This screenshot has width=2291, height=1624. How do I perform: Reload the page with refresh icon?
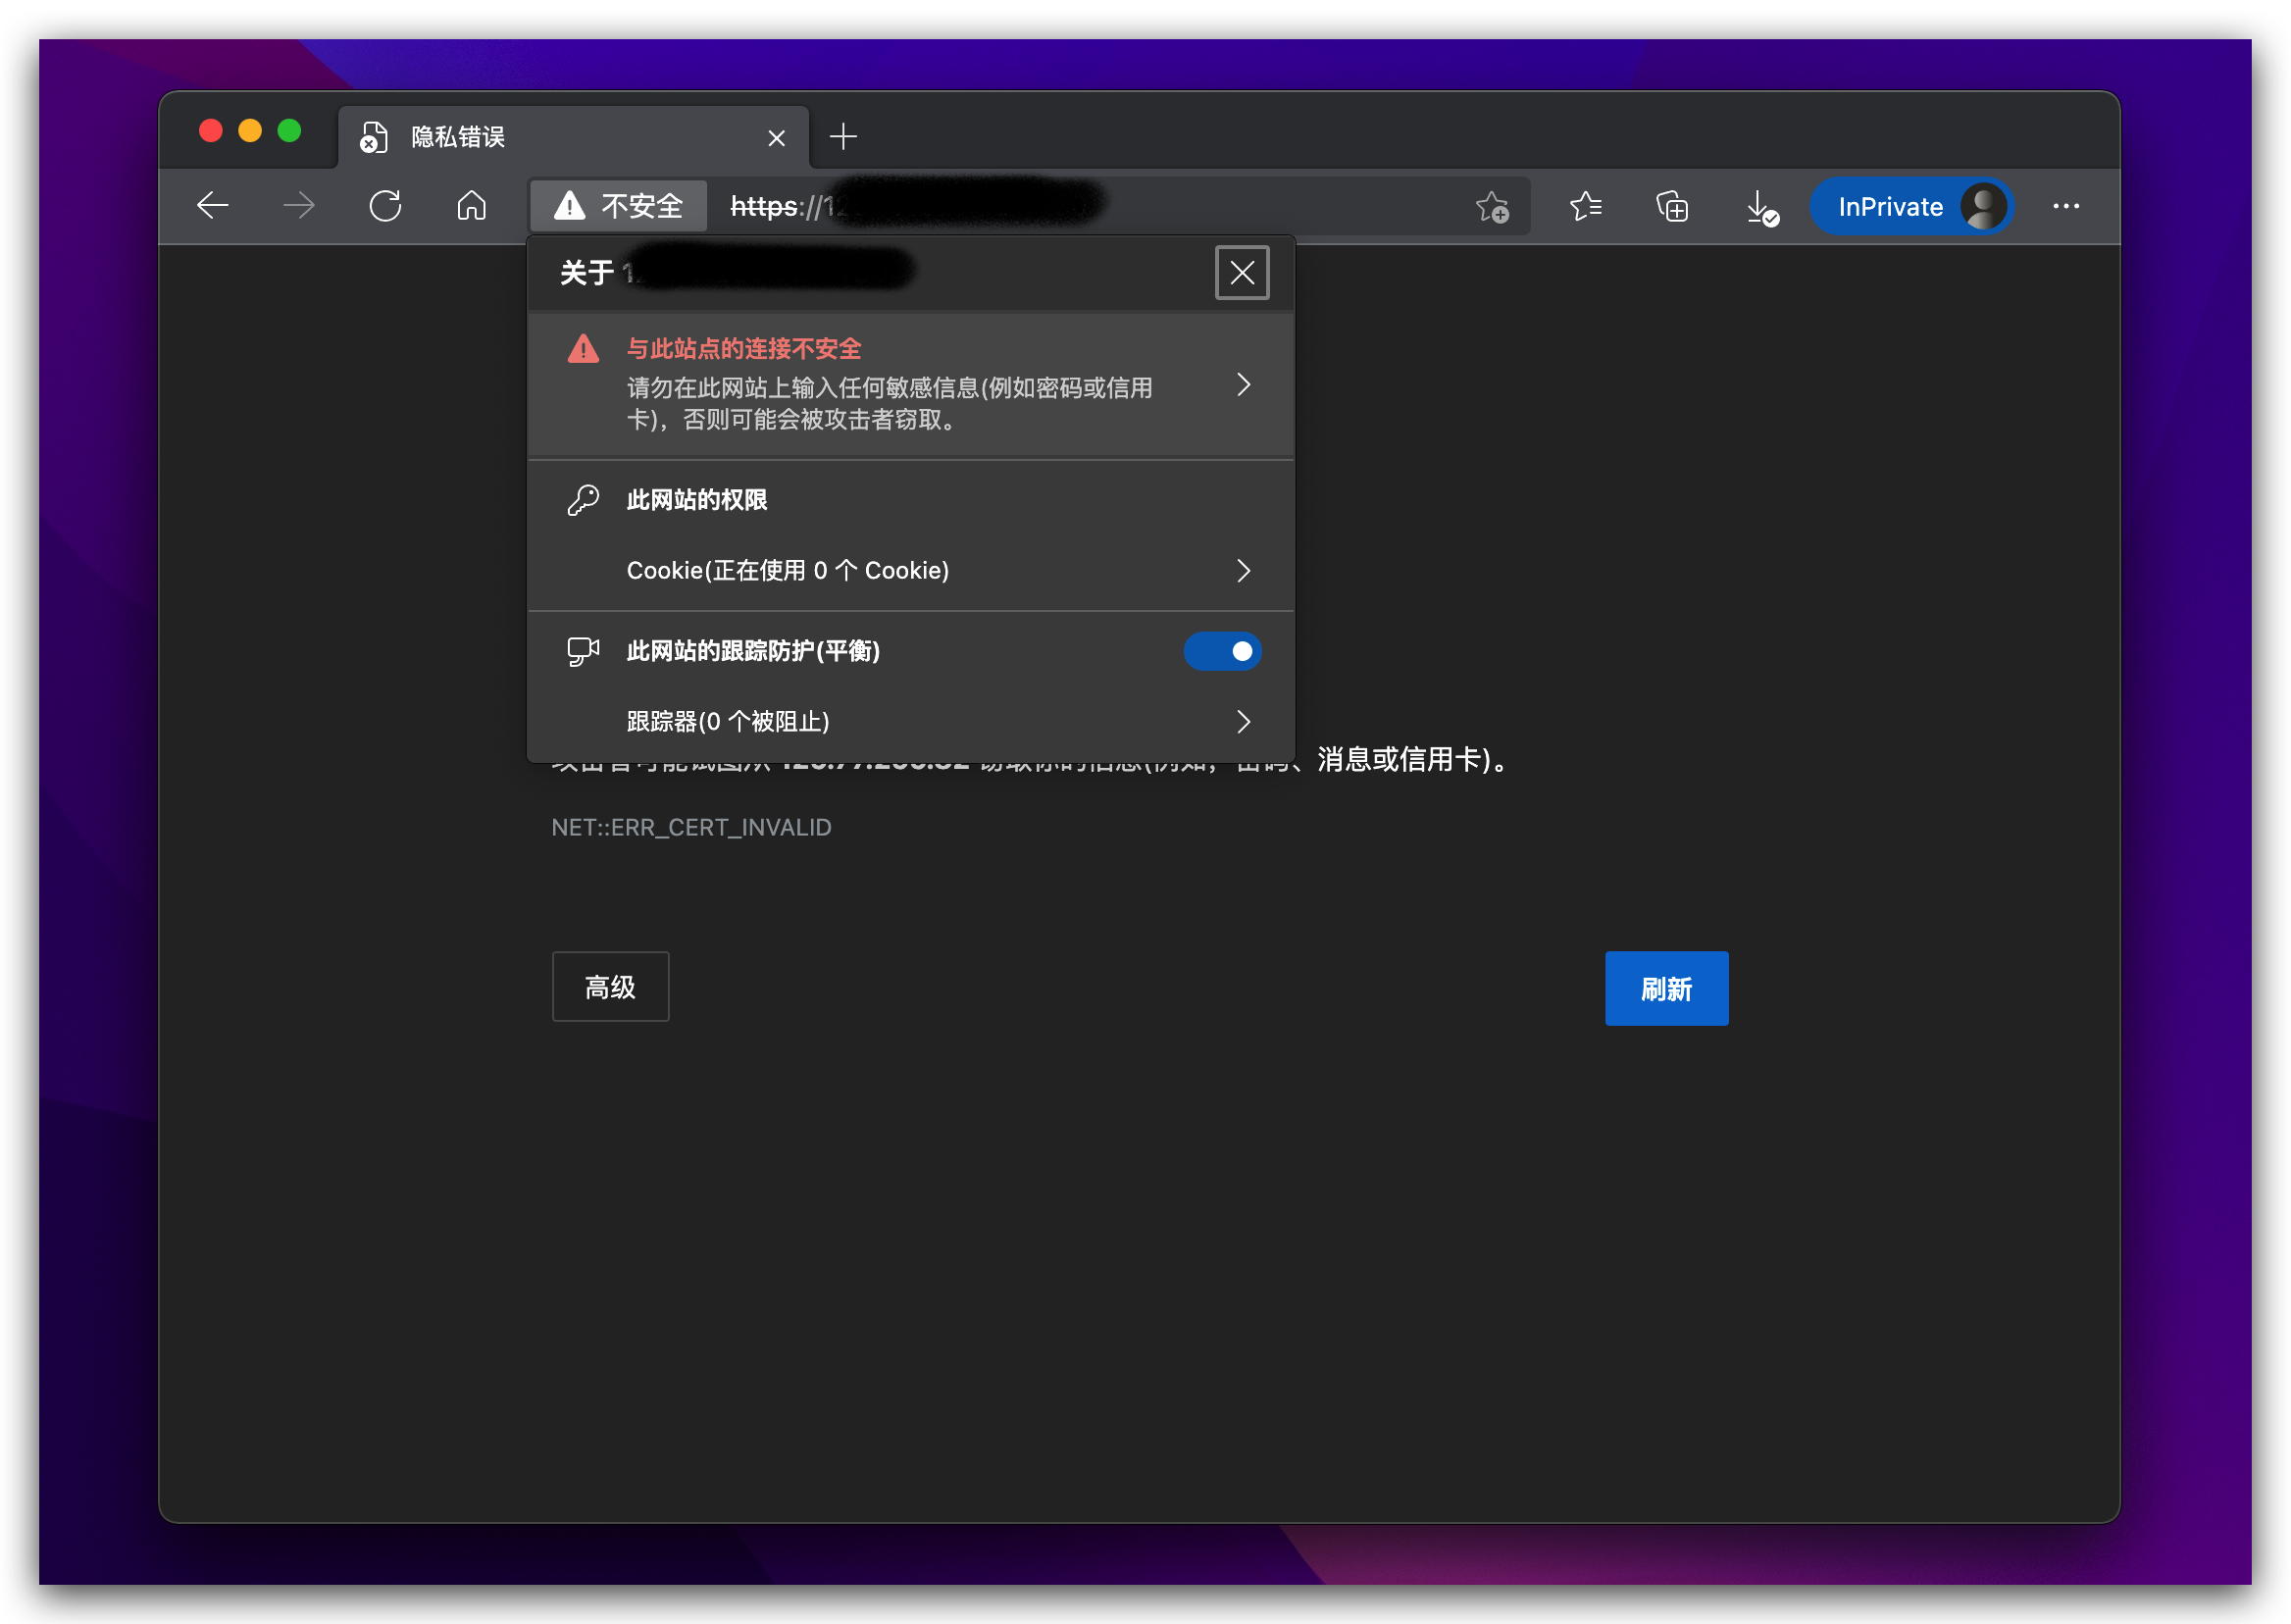[x=385, y=206]
